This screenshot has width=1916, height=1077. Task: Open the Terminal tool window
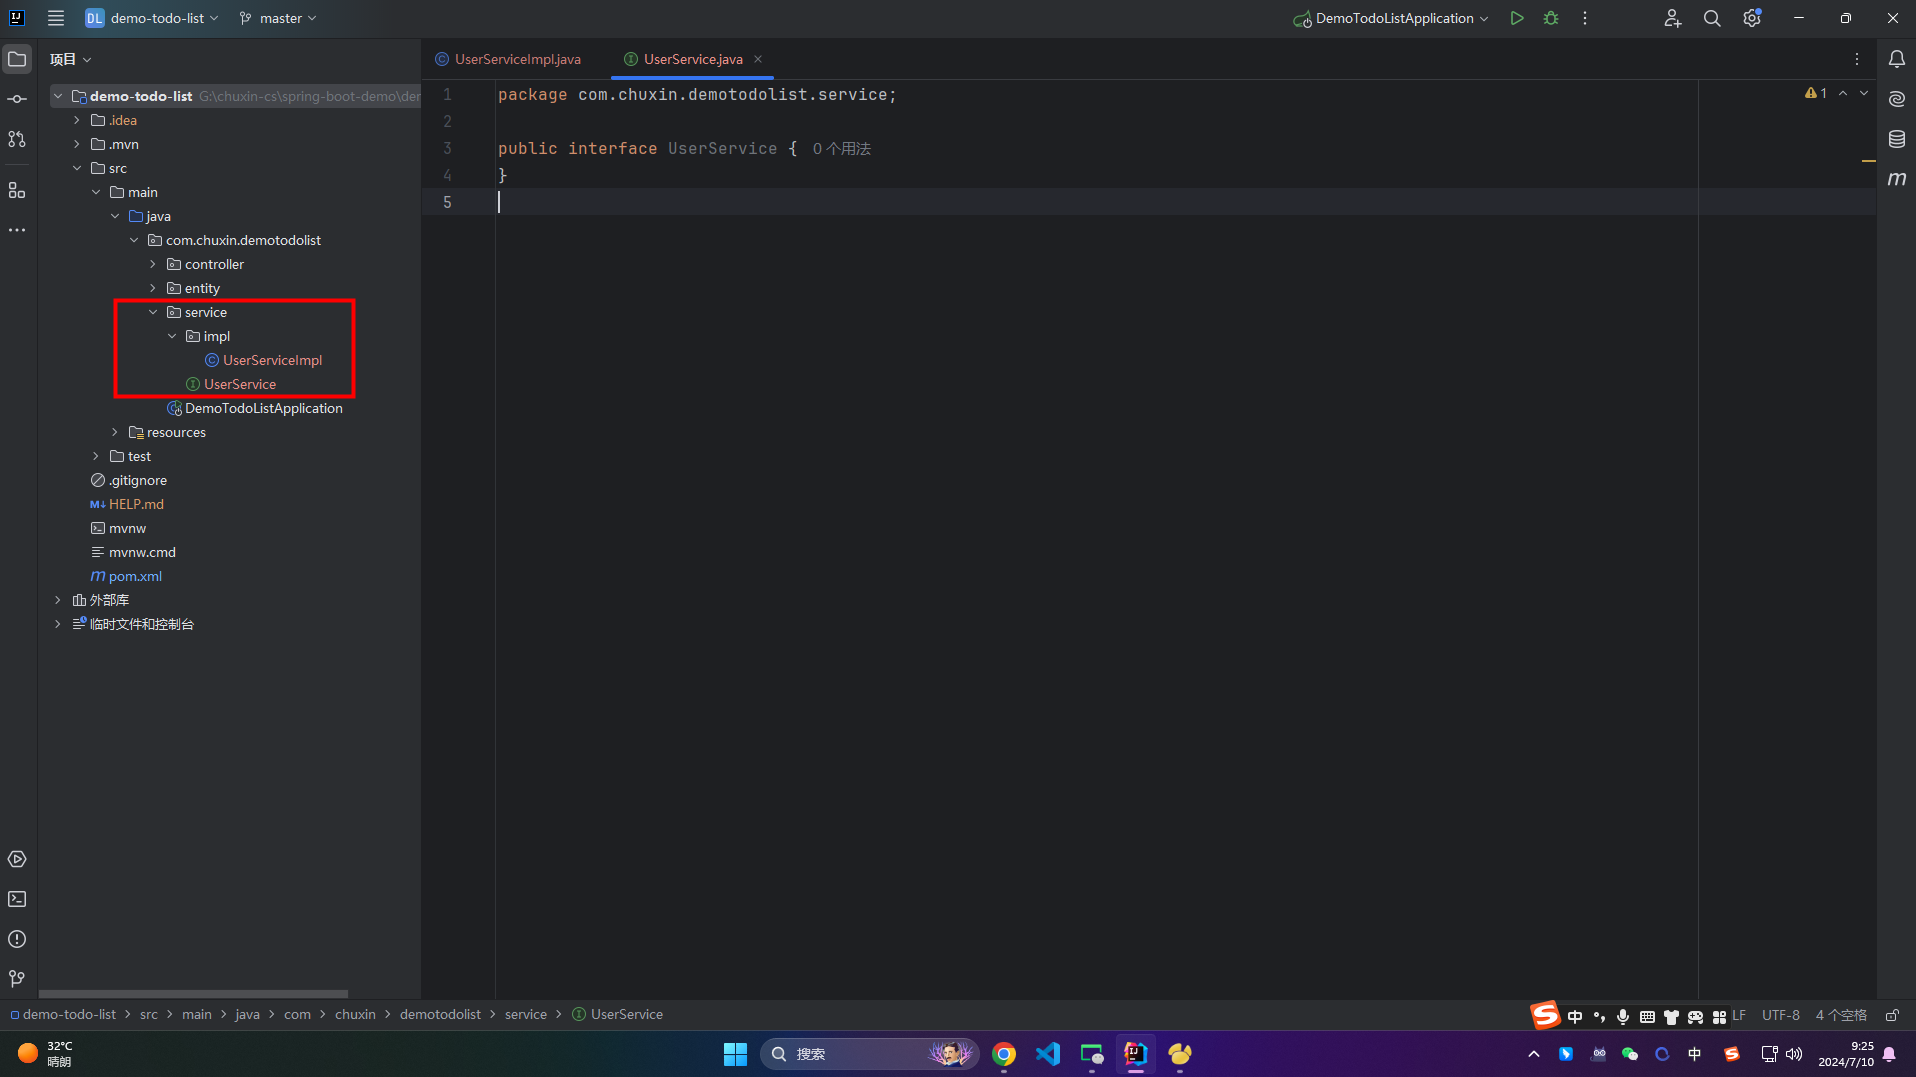[x=17, y=899]
